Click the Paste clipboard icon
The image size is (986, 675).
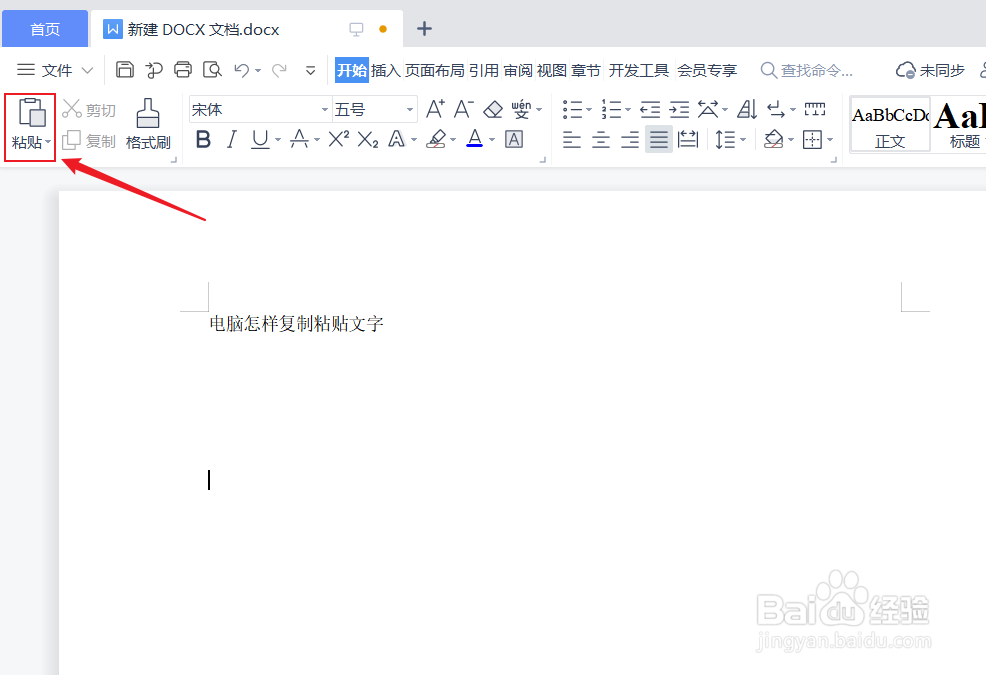[31, 113]
